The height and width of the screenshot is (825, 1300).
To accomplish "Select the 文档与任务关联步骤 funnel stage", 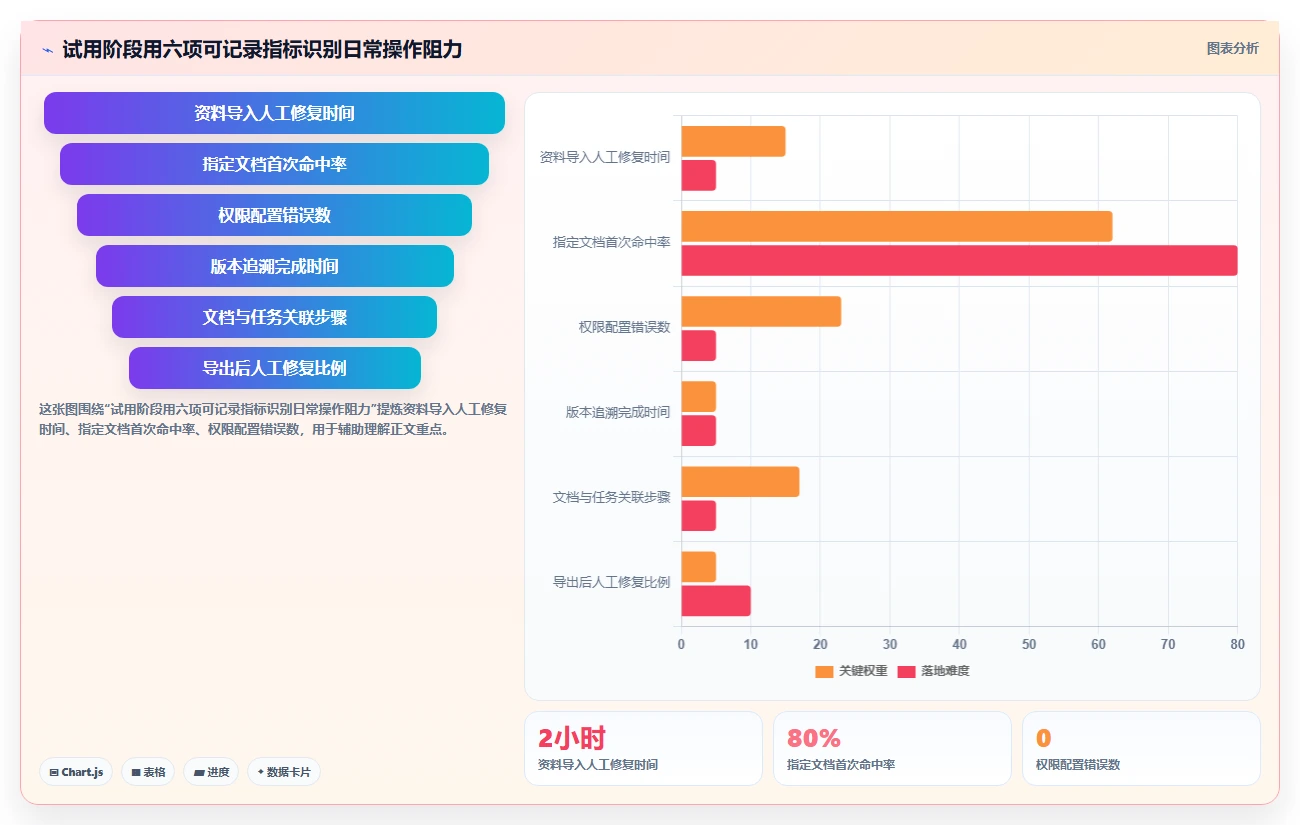I will (x=274, y=317).
